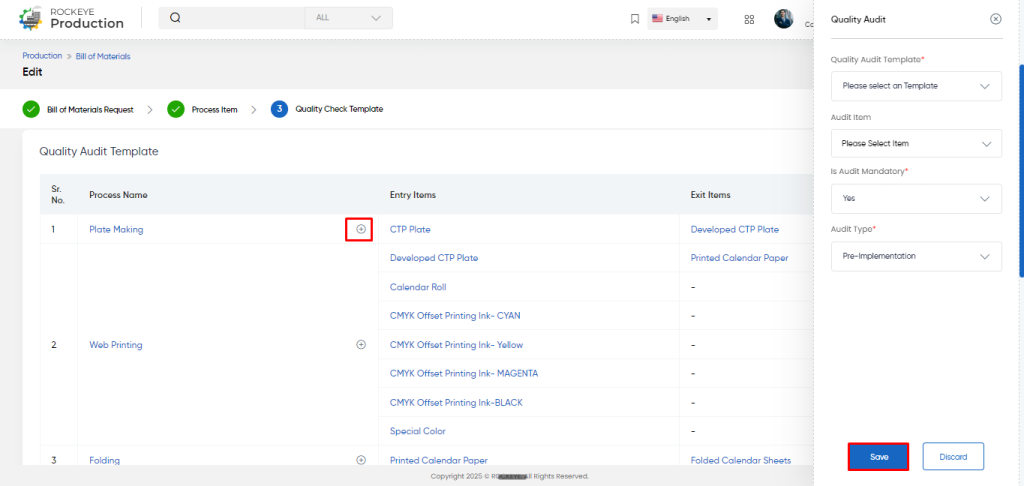Go to Bill of Materials Request step
The image size is (1024, 486).
coord(78,109)
